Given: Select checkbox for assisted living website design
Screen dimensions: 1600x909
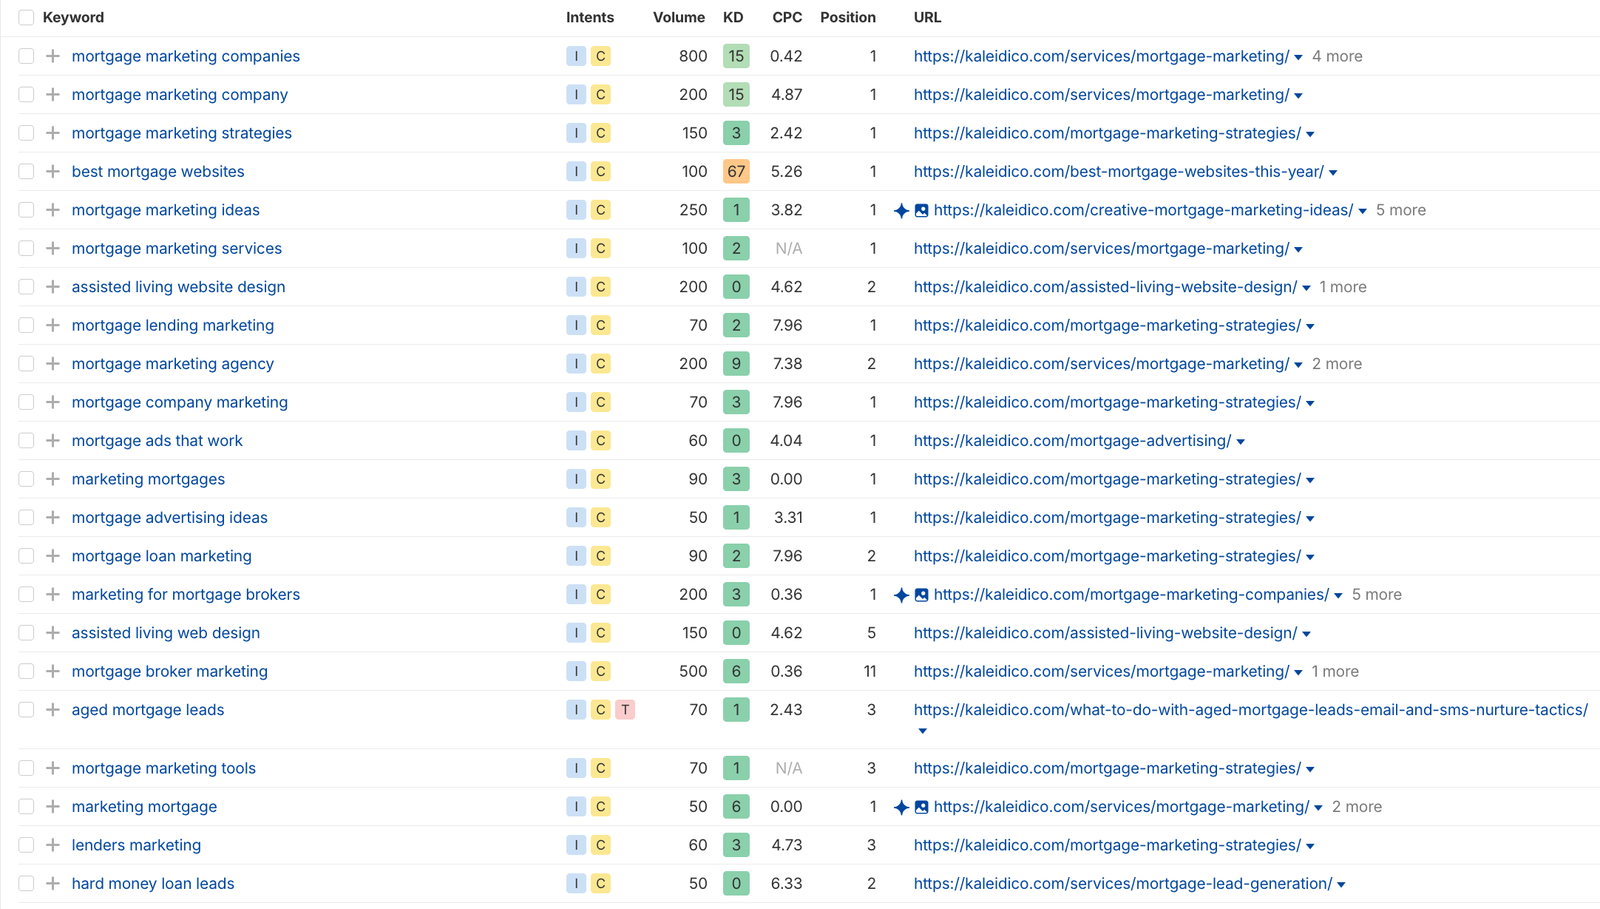Looking at the screenshot, I should (x=26, y=287).
